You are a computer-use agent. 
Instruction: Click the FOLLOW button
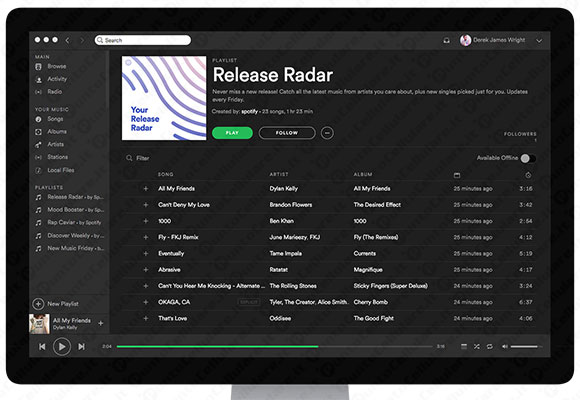coord(287,133)
